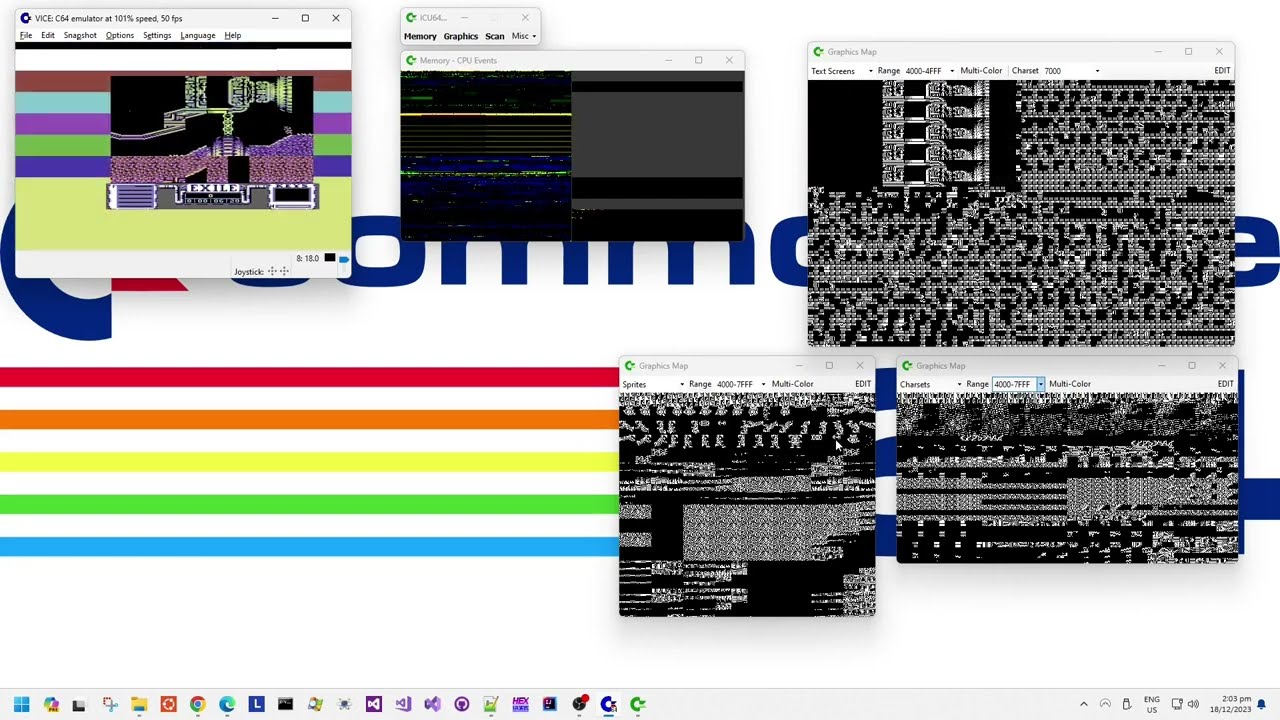Click the Sprites graphics map canvas
The image size is (1280, 720).
[x=747, y=504]
